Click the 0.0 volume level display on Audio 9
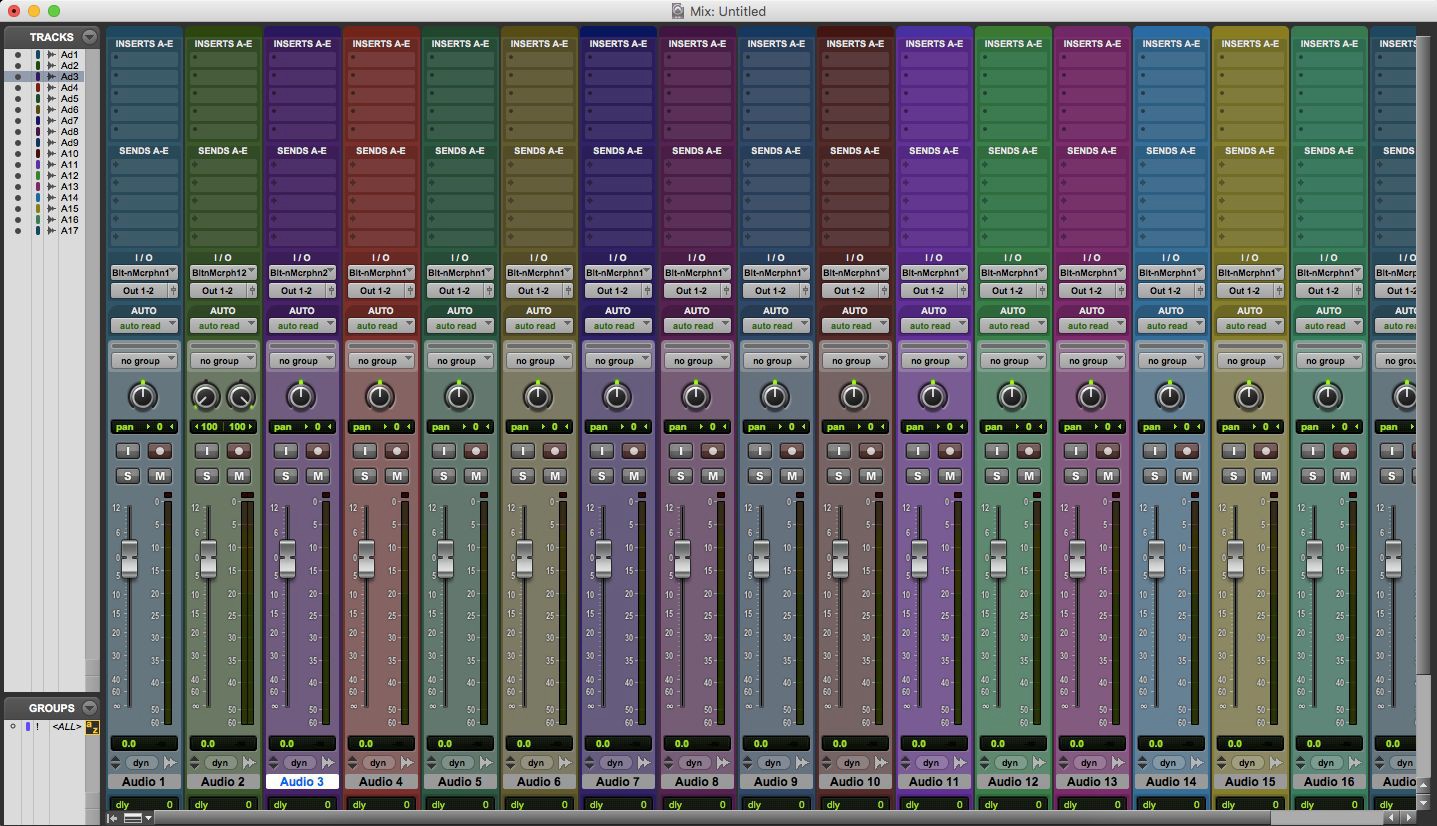The width and height of the screenshot is (1437, 826). (776, 744)
